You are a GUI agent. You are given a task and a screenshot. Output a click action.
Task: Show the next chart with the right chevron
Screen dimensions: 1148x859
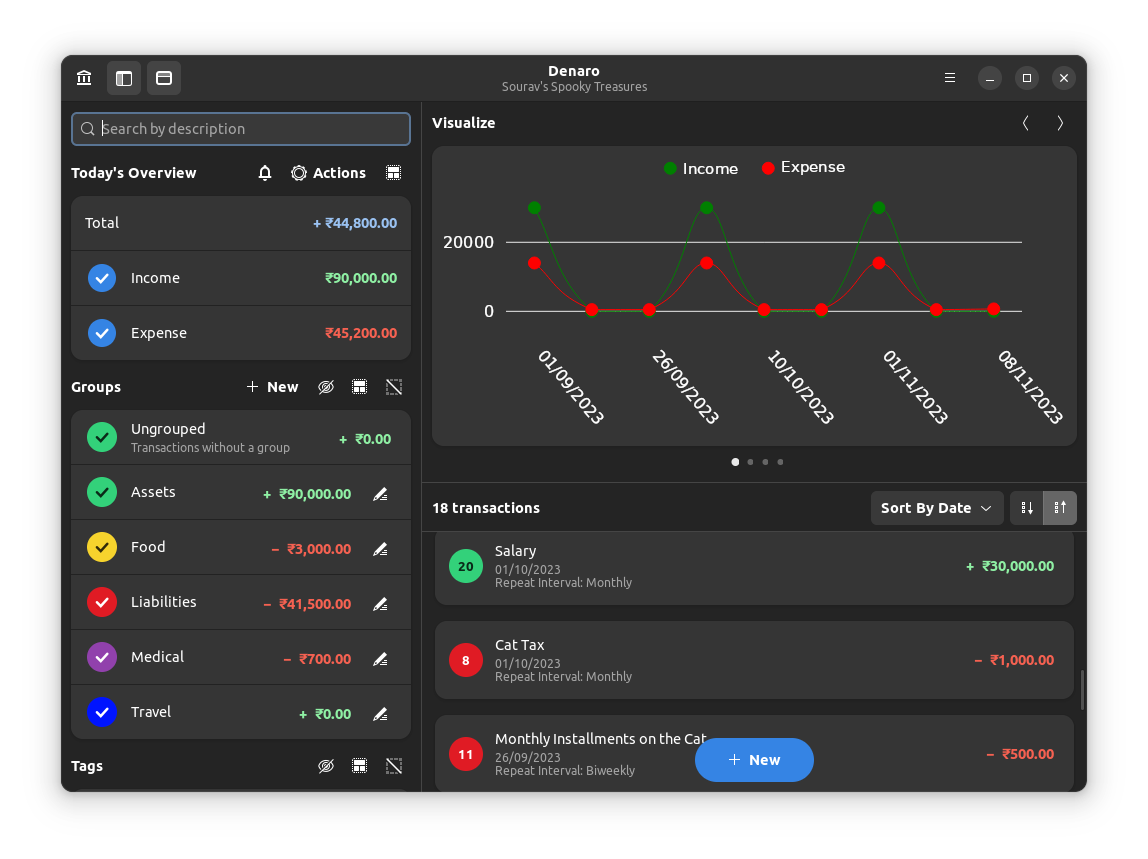tap(1060, 123)
